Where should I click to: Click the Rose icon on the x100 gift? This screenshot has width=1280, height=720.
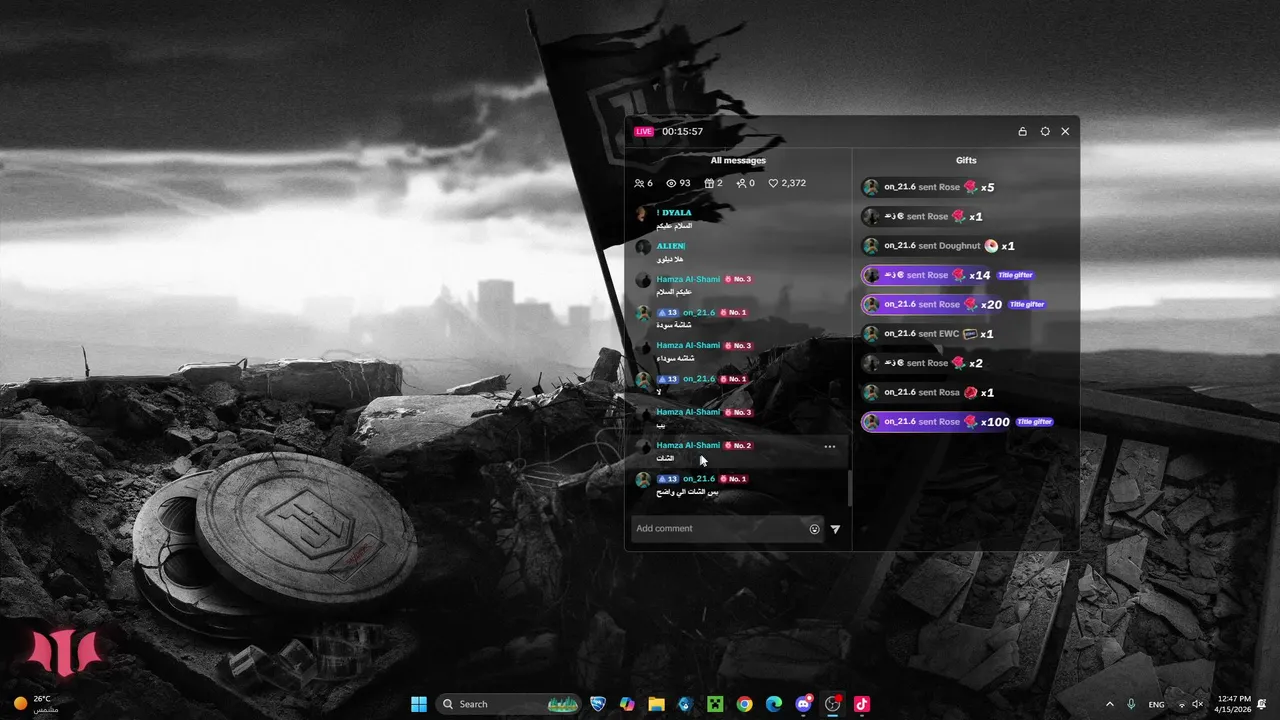click(970, 421)
